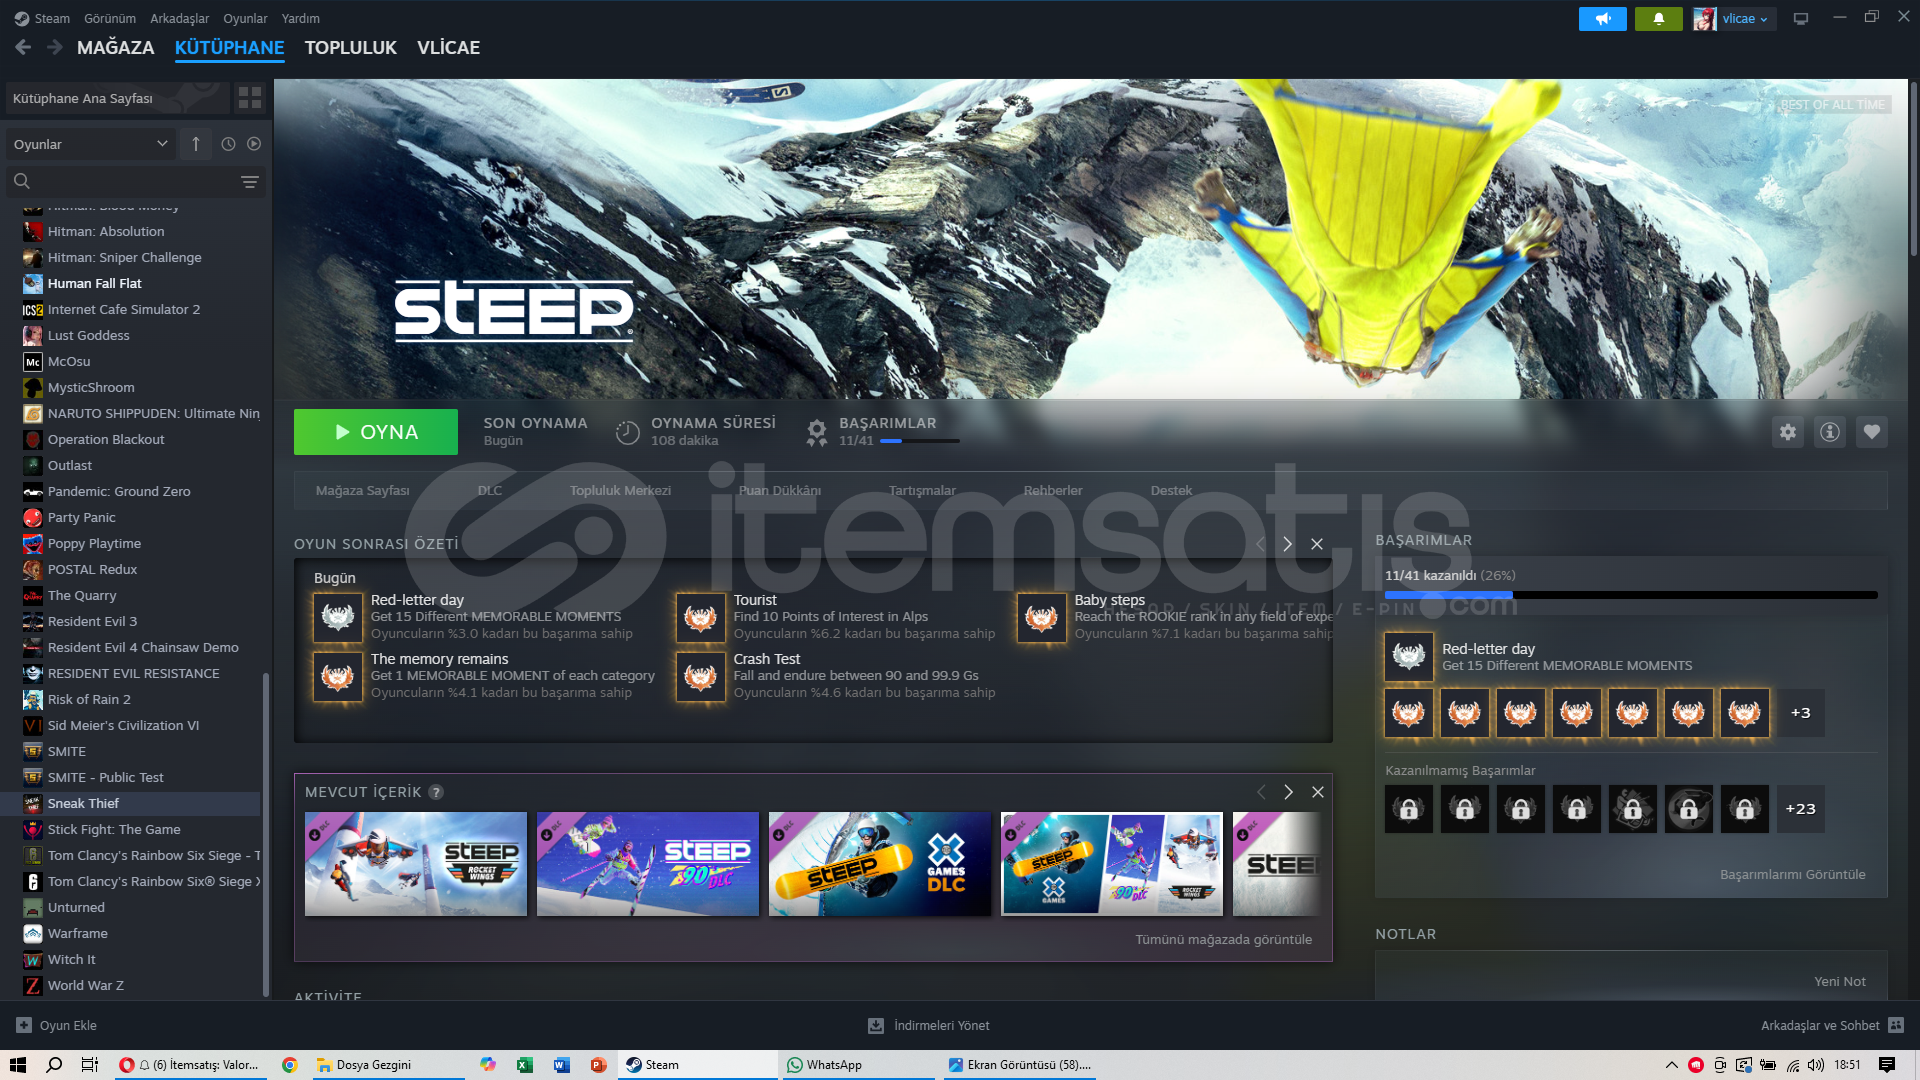Click the recent activity clock filter
This screenshot has width=1920, height=1080.
click(x=228, y=144)
